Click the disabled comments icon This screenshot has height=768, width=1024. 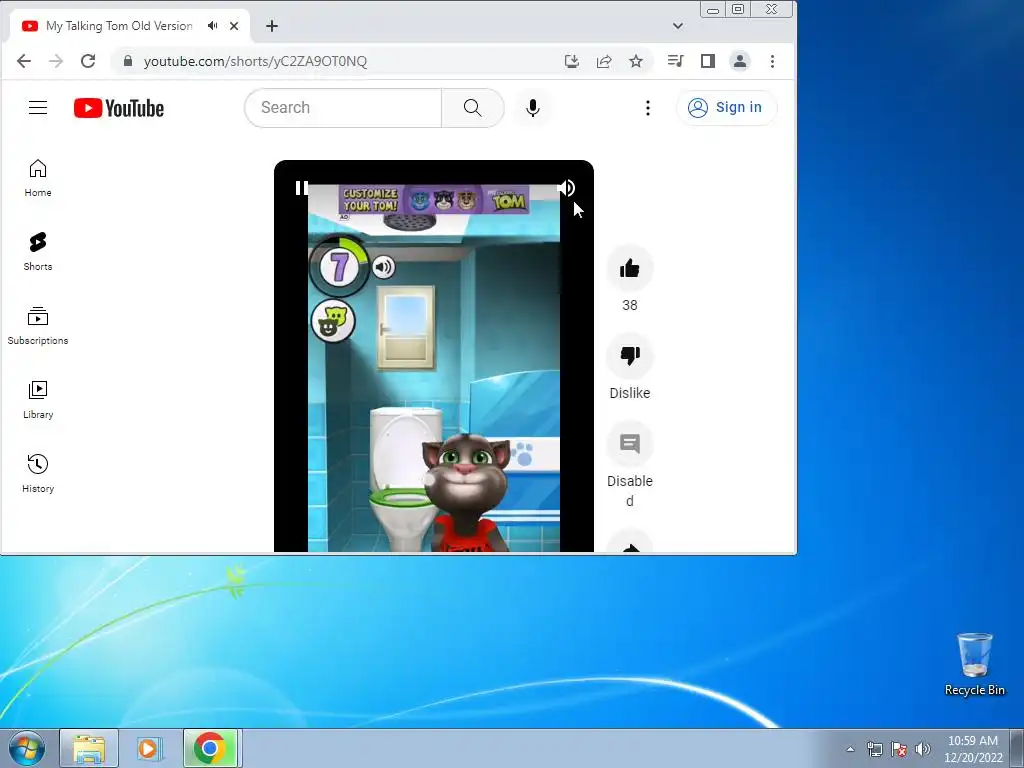point(630,444)
